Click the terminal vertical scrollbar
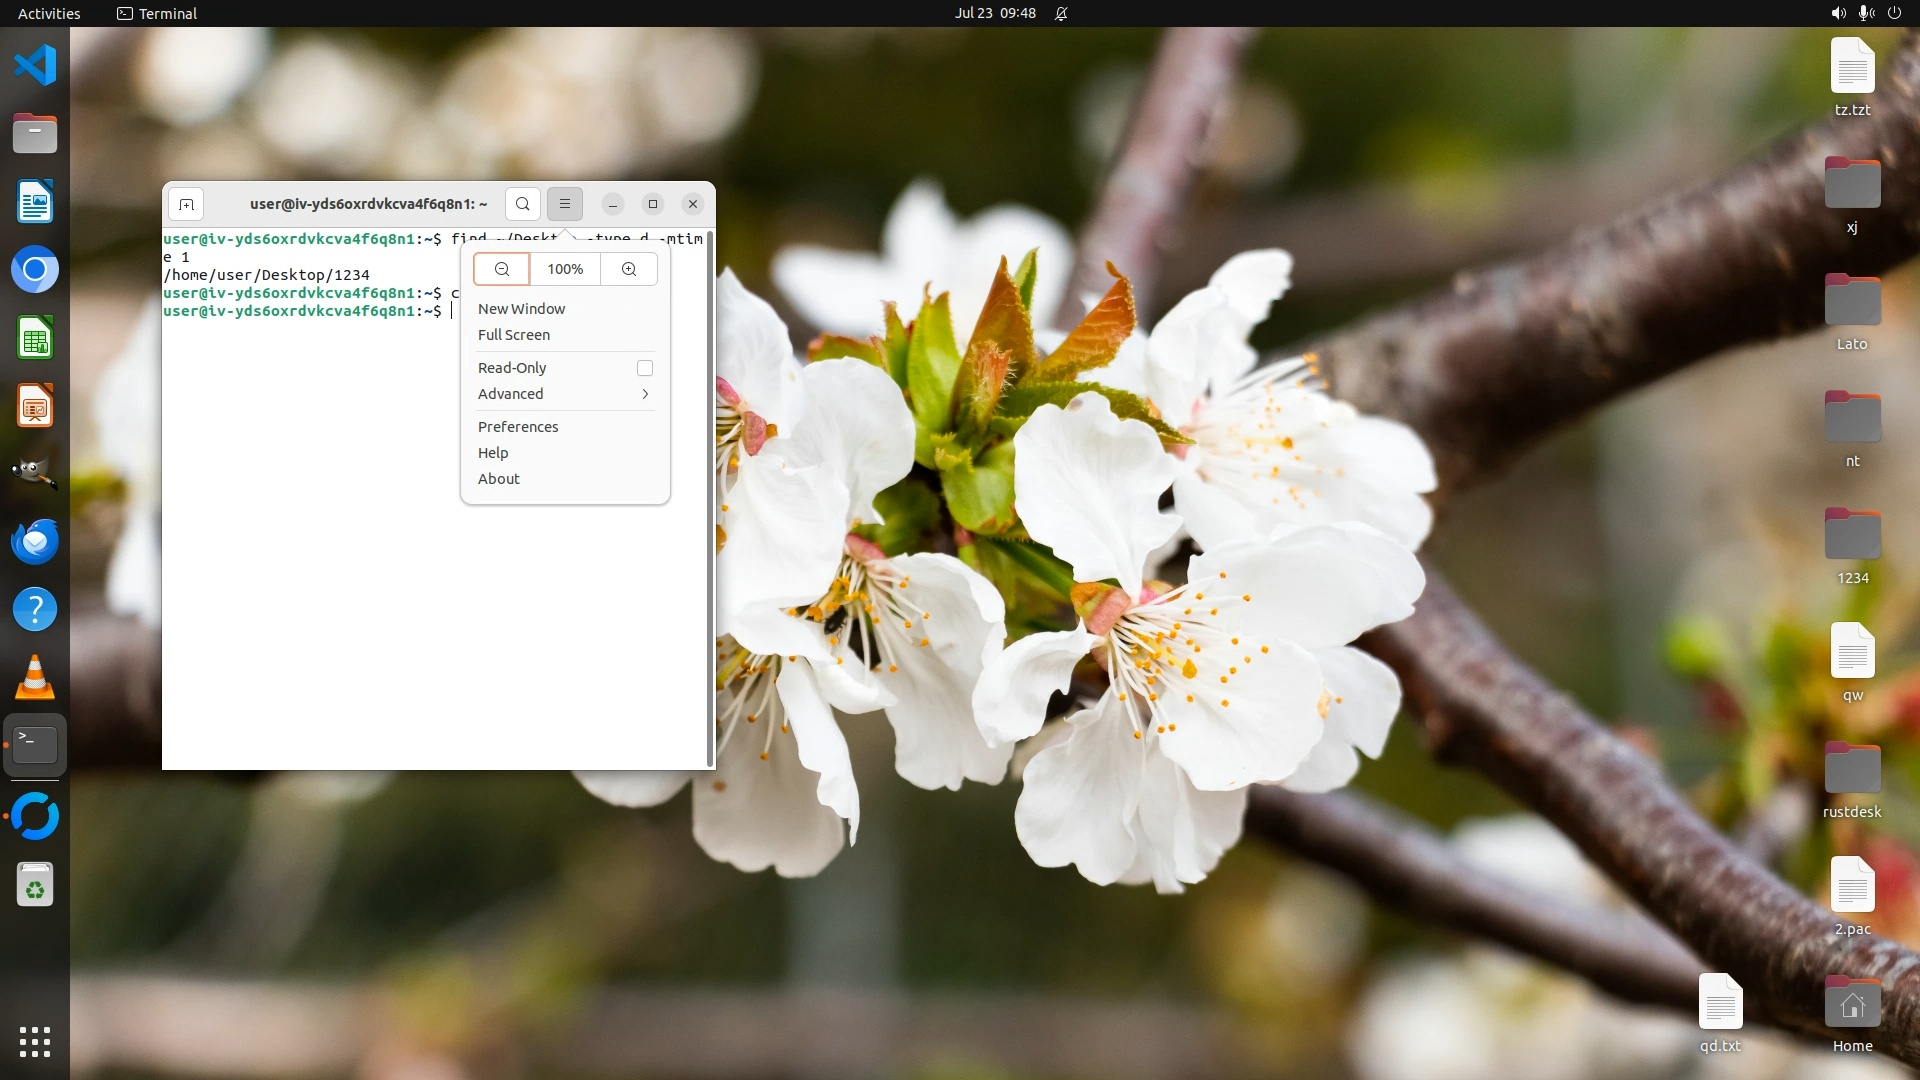The image size is (1920, 1080). pos(710,500)
